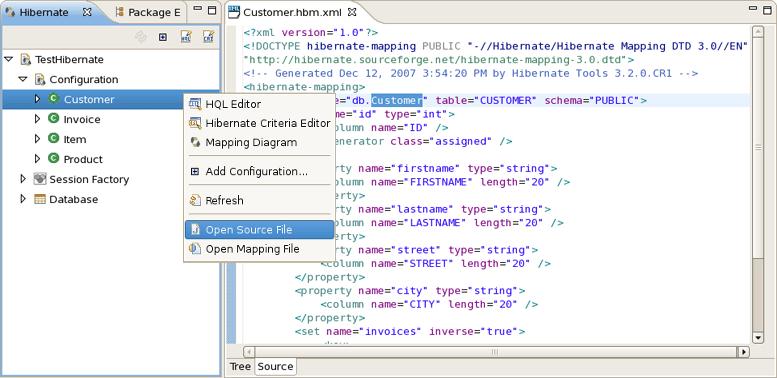Click the Package Explorer tab icon

click(119, 12)
